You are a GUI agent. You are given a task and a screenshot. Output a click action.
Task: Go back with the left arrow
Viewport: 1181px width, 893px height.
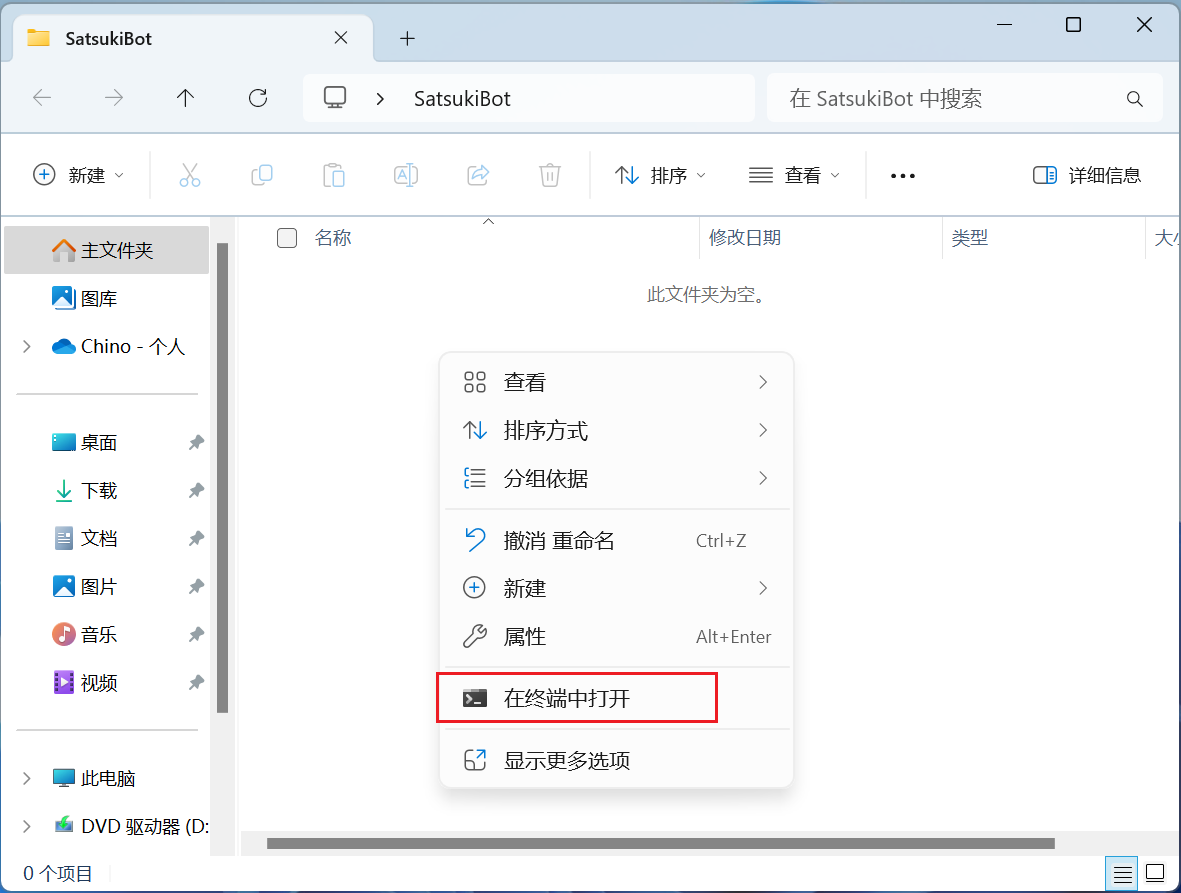(42, 98)
